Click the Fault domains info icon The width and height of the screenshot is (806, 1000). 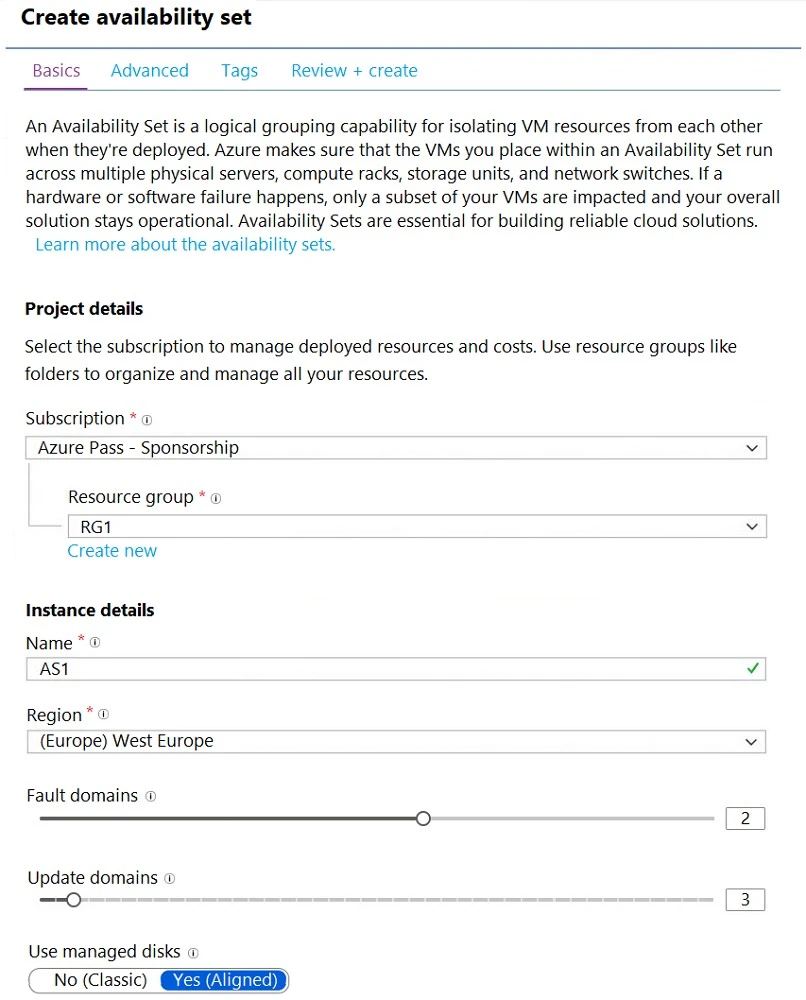point(152,796)
